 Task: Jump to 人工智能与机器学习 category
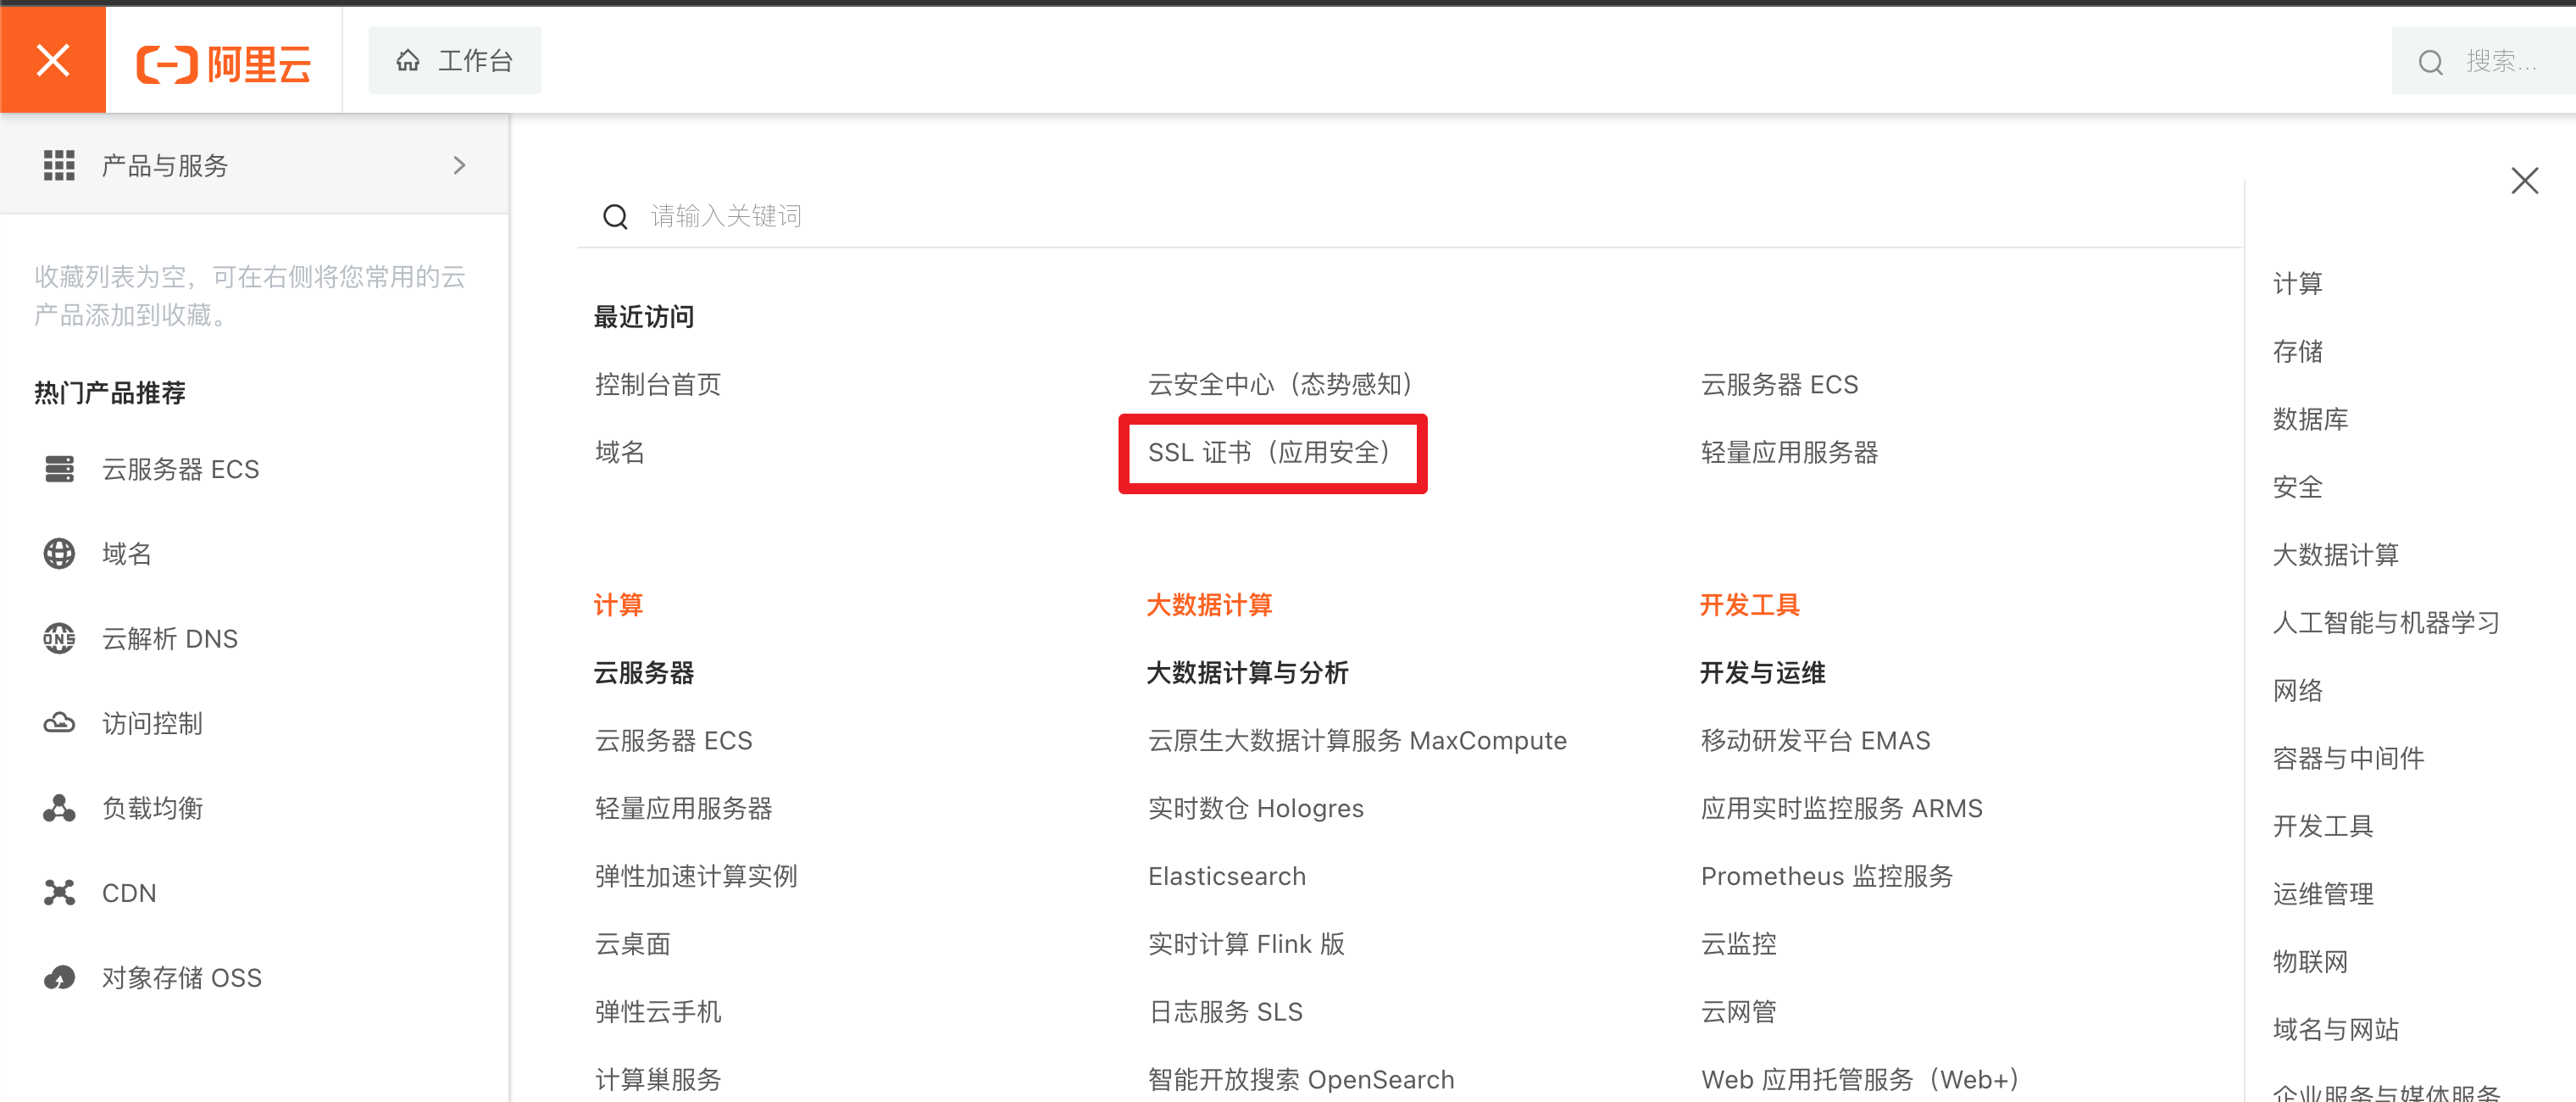coord(2386,623)
